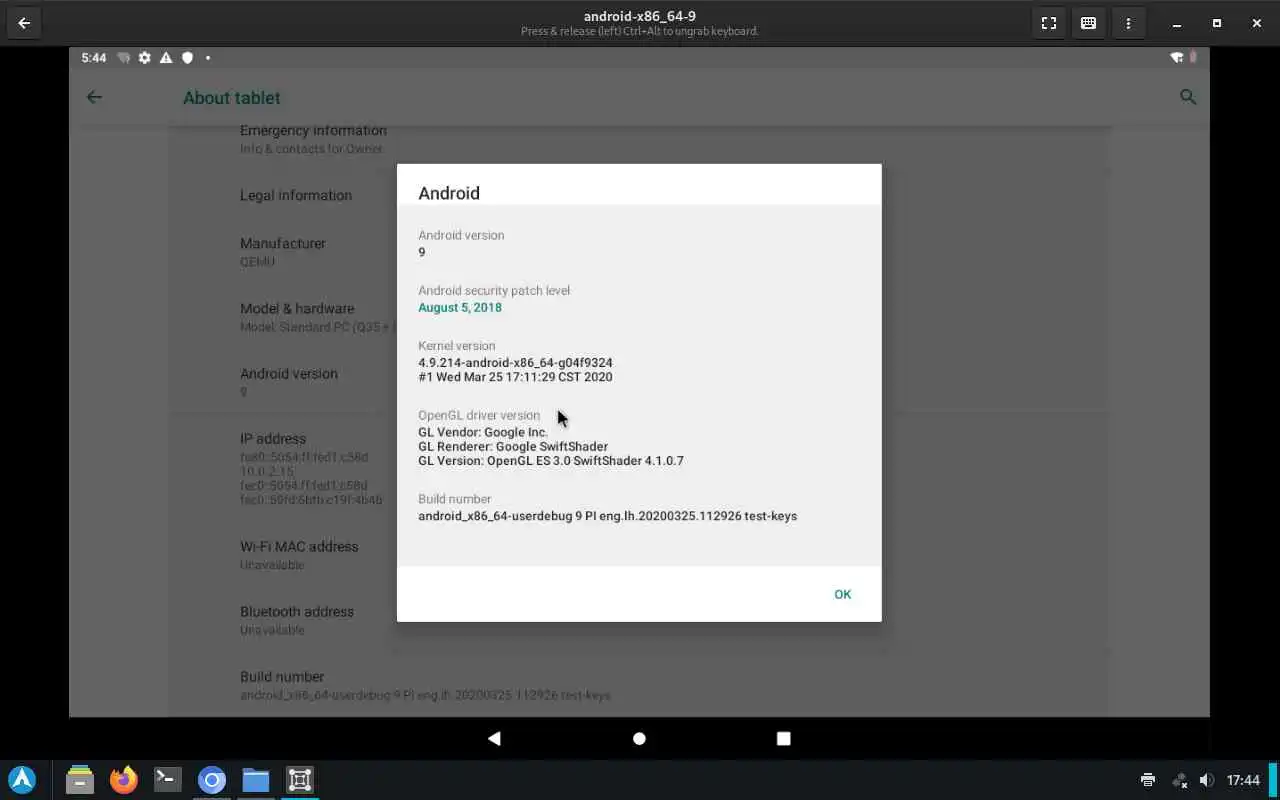The width and height of the screenshot is (1280, 800).
Task: Open search in About tablet settings
Action: pos(1188,97)
